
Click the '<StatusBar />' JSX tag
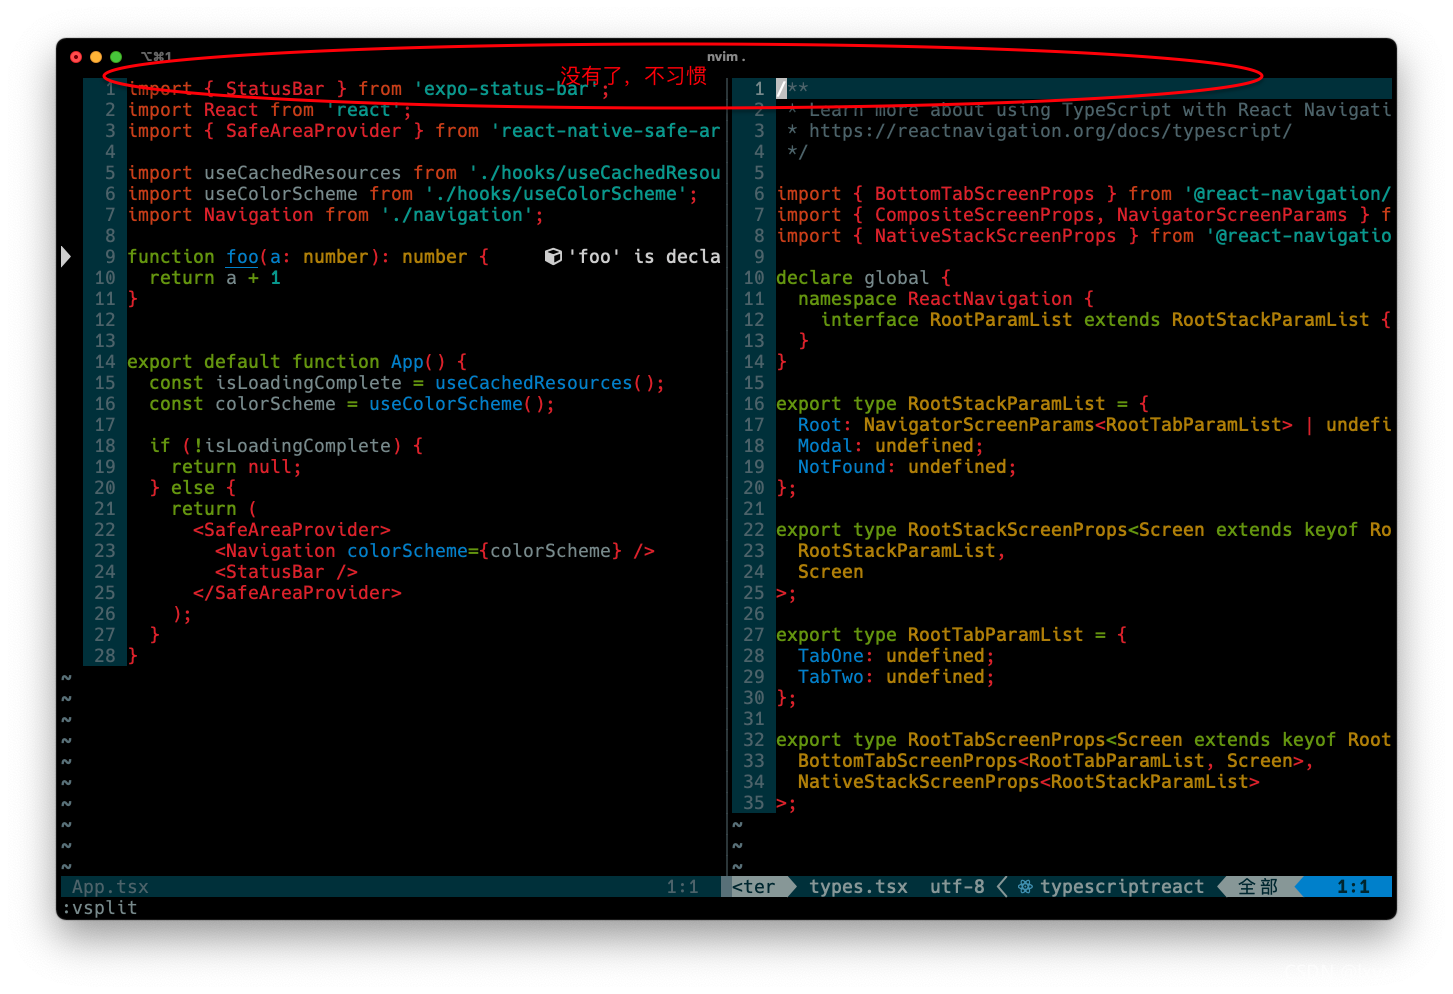pos(286,572)
